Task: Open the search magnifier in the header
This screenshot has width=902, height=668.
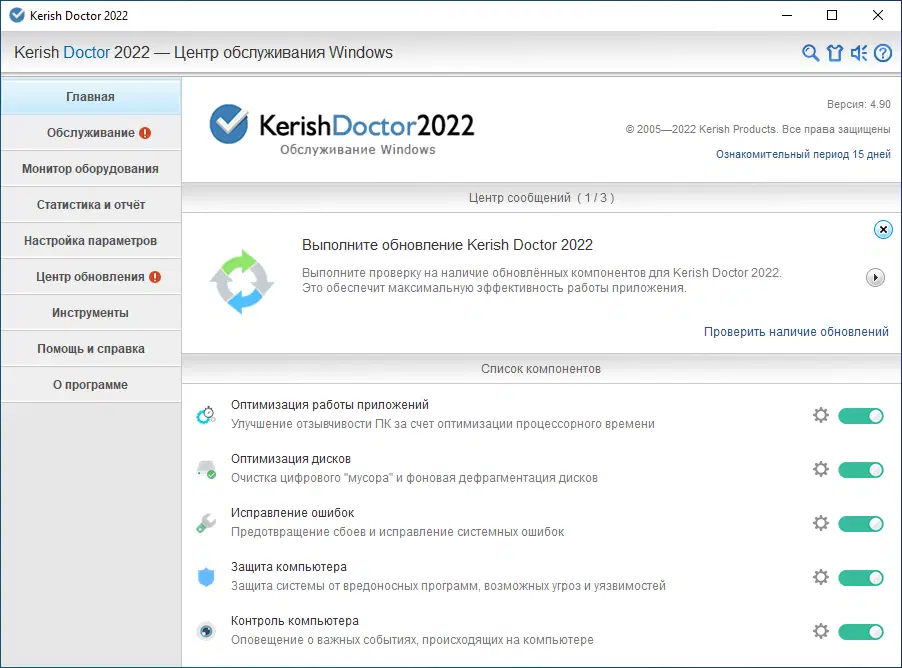Action: coord(810,53)
